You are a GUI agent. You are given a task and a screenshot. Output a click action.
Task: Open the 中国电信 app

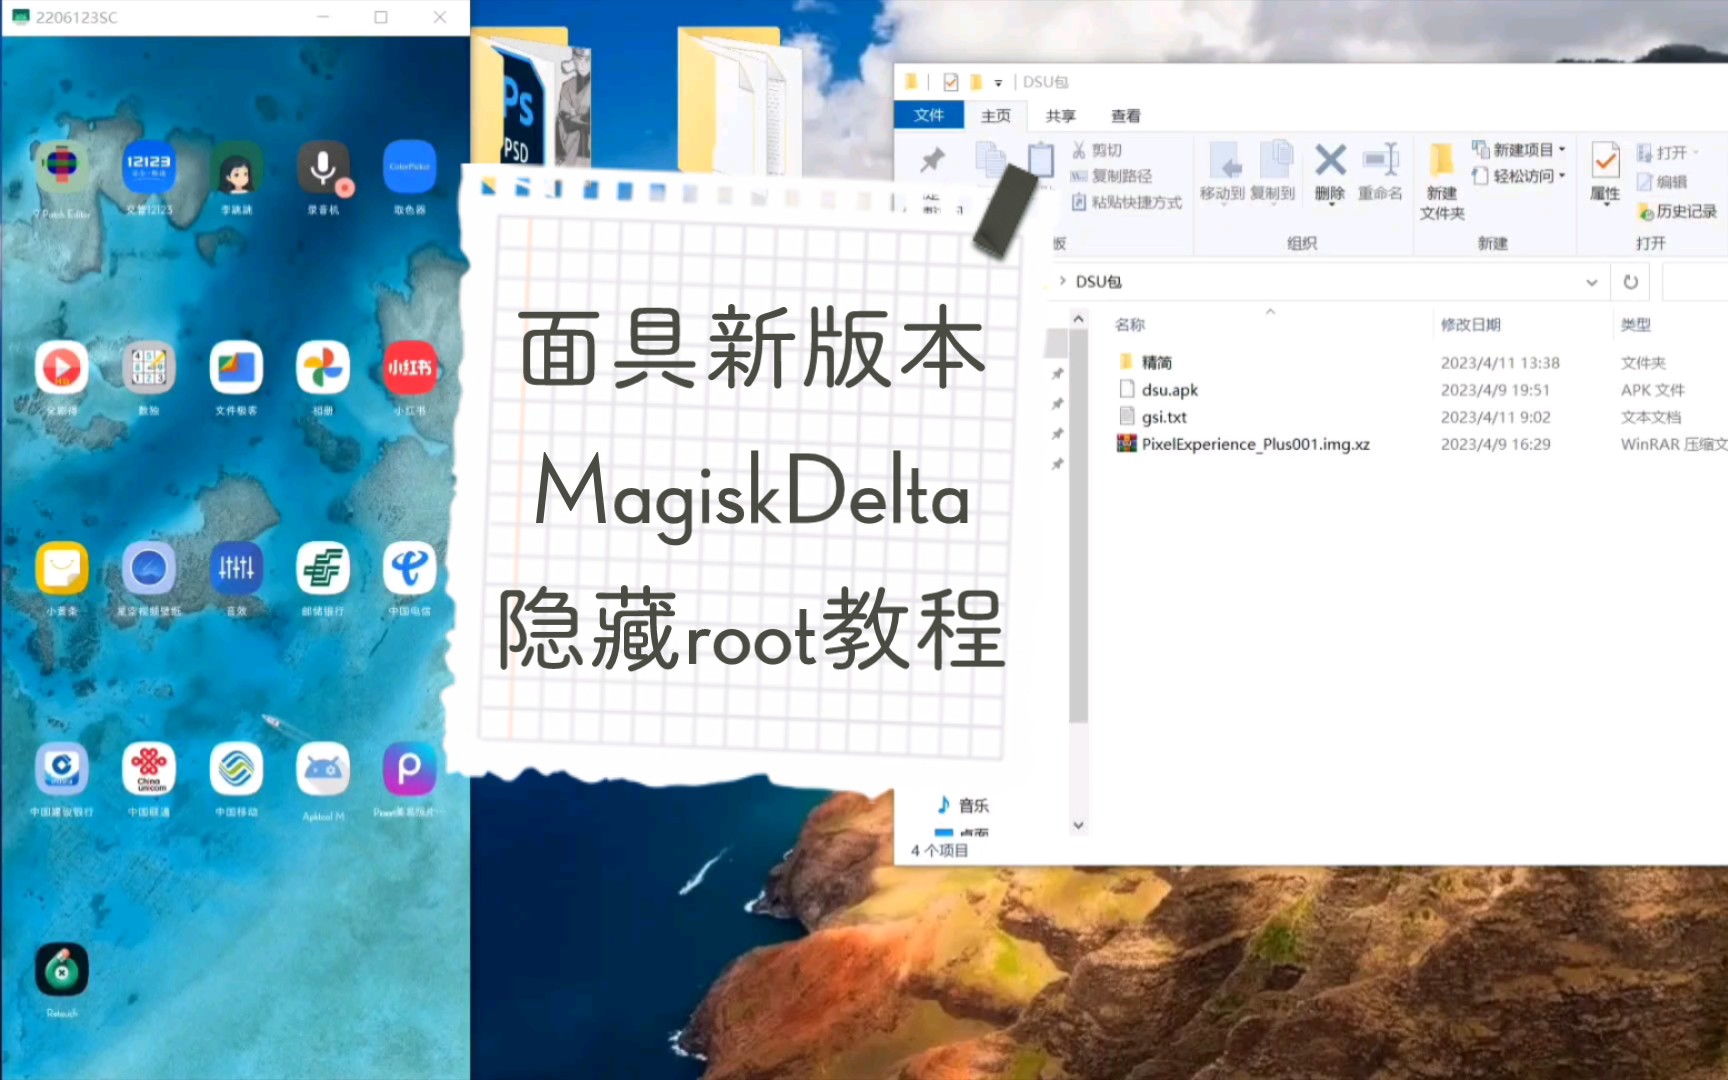(x=410, y=568)
